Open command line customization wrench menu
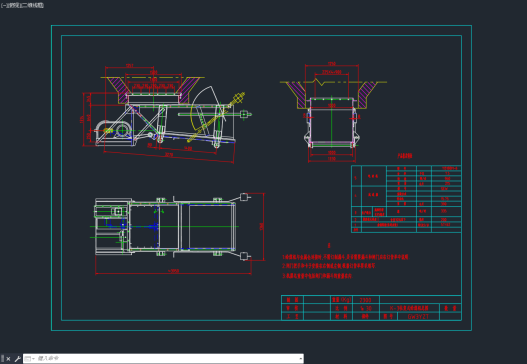This screenshot has height=364, width=527. [x=17, y=359]
